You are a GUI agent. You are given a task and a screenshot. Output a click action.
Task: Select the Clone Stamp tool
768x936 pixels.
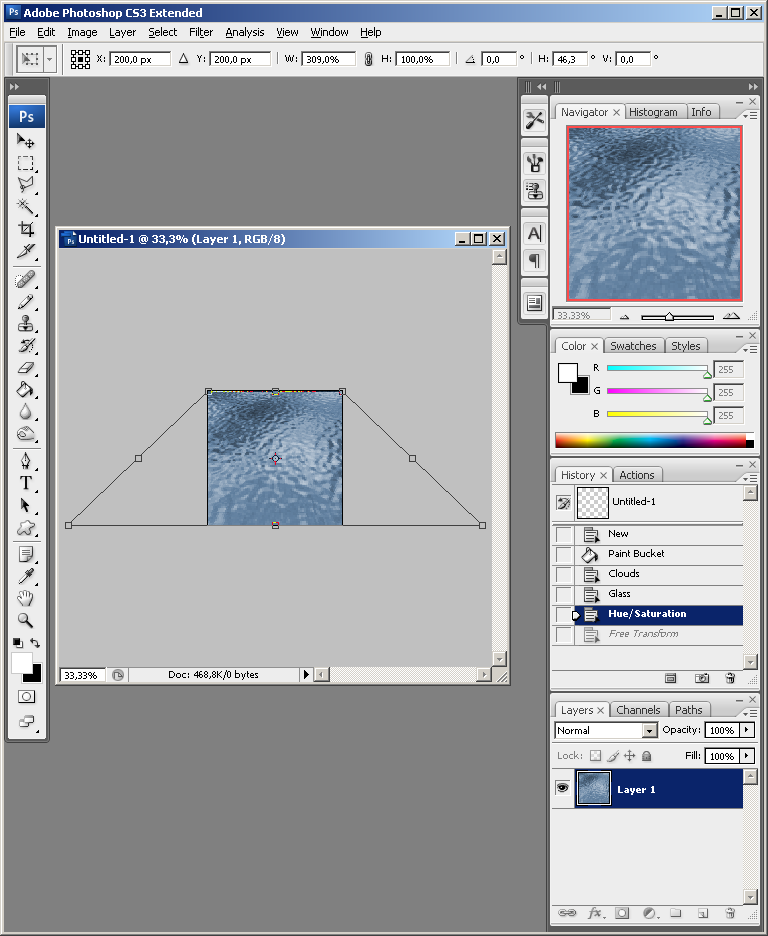point(26,324)
